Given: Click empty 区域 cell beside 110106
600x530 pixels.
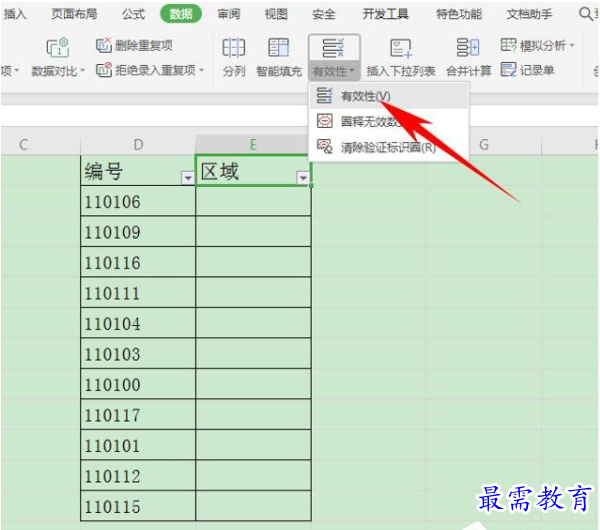Looking at the screenshot, I should click(253, 201).
